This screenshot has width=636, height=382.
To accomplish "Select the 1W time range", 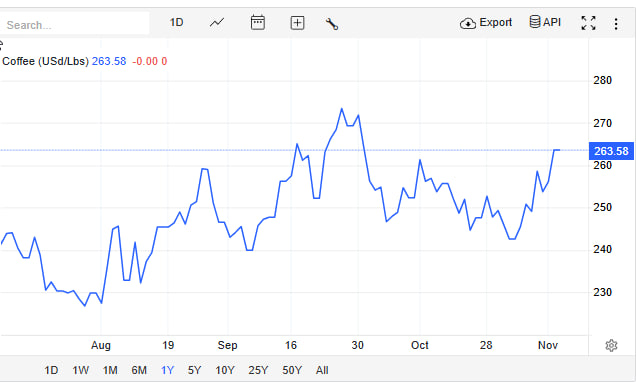I will [81, 370].
